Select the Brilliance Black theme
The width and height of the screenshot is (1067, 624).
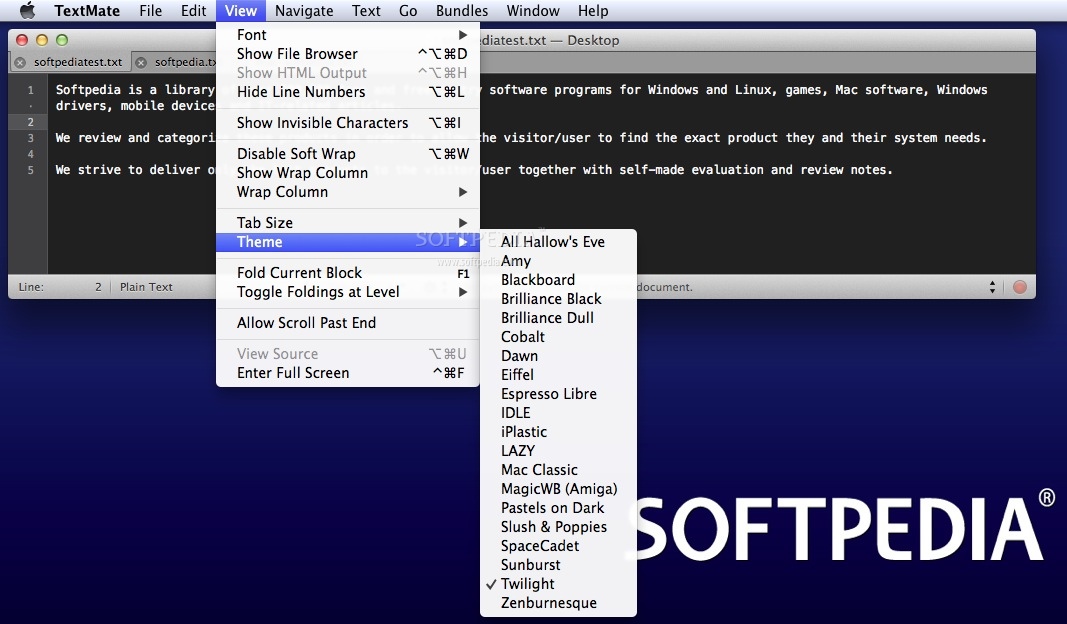point(558,299)
